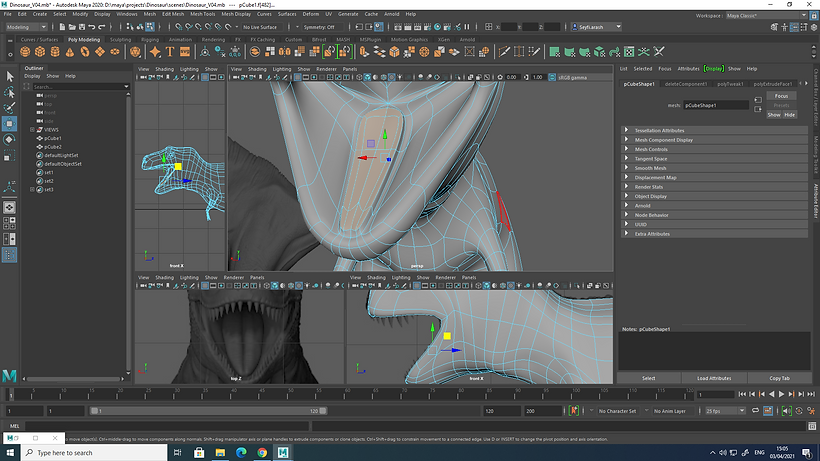
Task: Click the New Scene icon
Action: click(x=62, y=27)
